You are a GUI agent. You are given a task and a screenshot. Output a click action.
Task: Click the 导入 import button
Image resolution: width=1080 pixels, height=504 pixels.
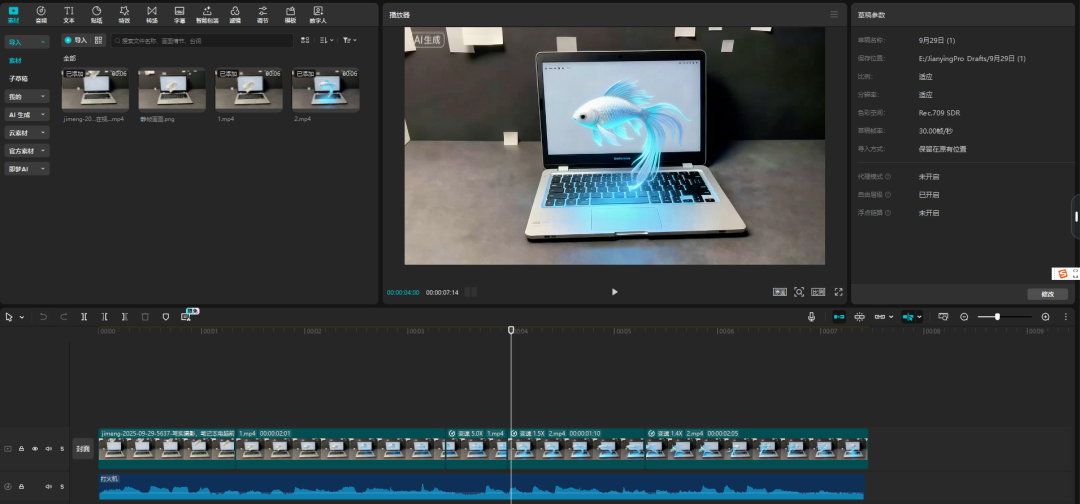pos(76,40)
